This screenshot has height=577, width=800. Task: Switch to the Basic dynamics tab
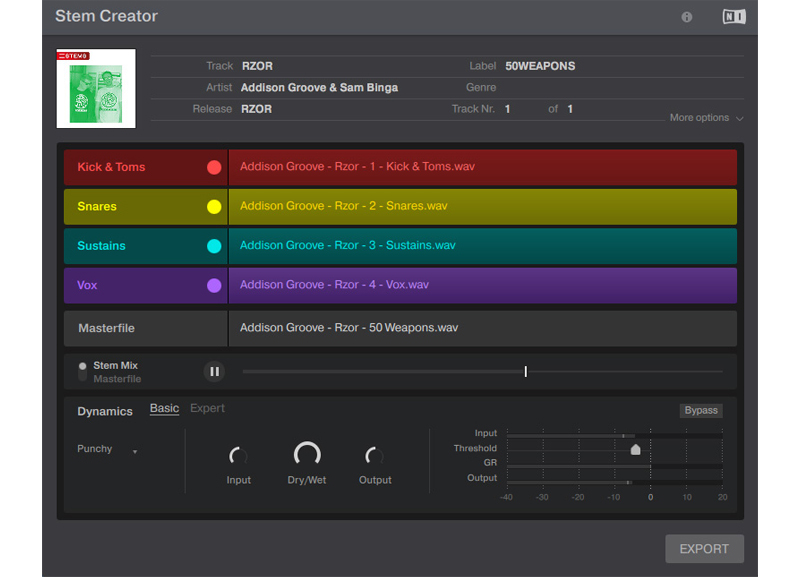[x=164, y=408]
